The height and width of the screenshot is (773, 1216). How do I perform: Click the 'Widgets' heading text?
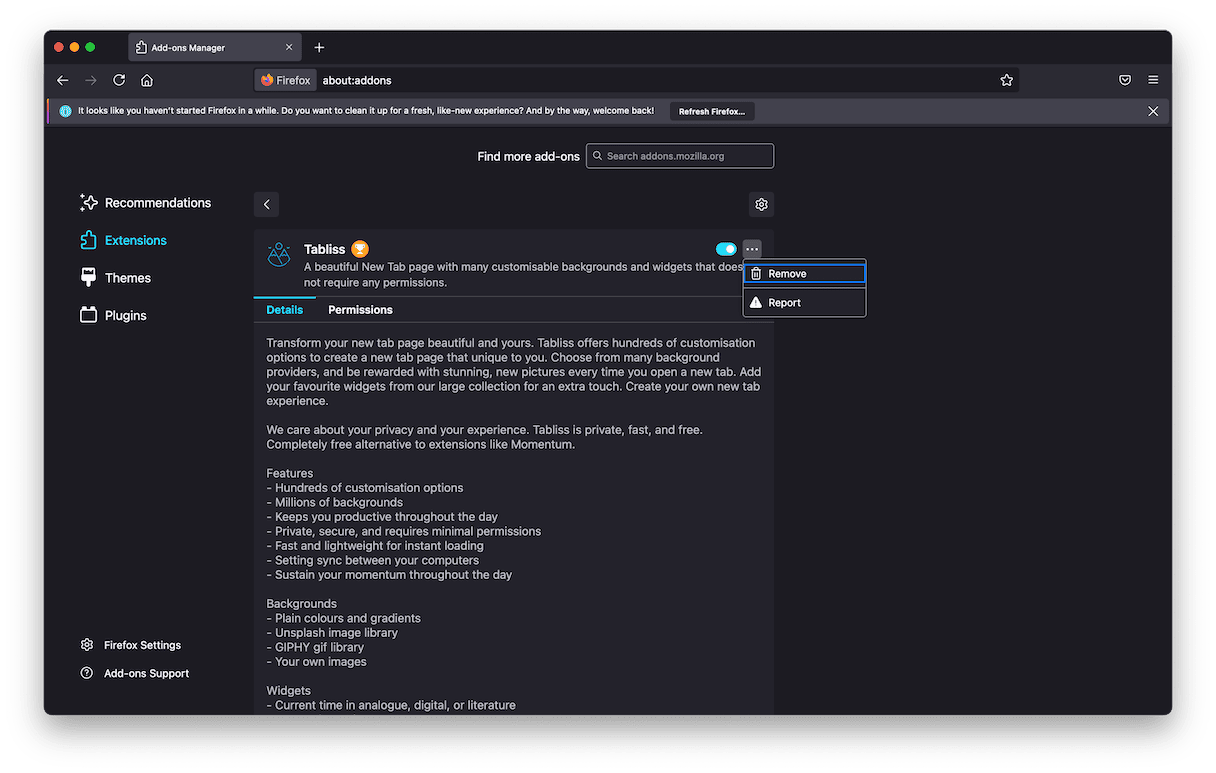coord(288,690)
